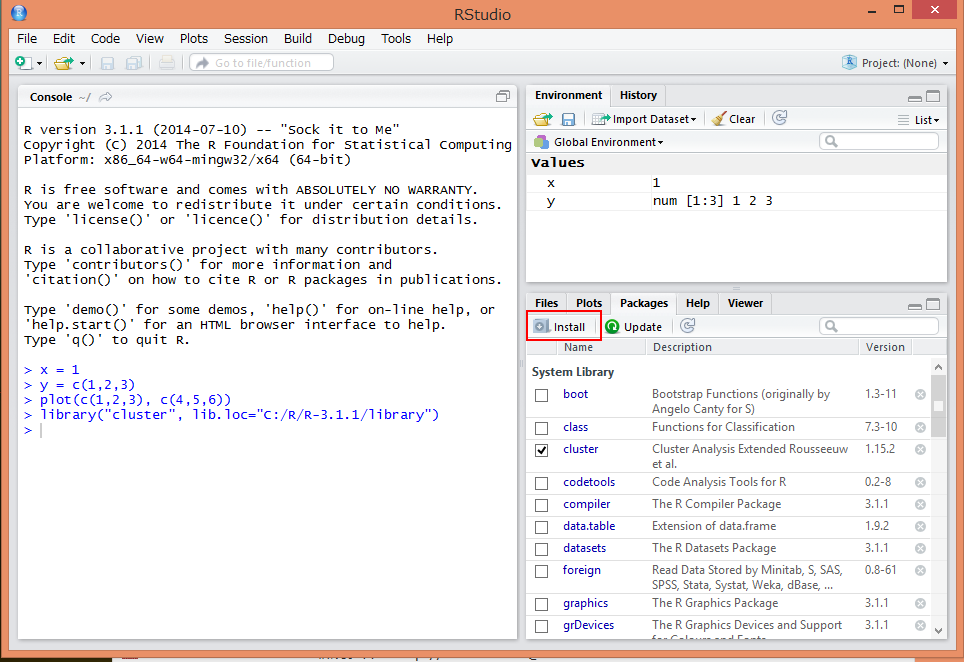Screen dimensions: 964x662
Task: Open the recent files dropdown arrow
Action: click(x=82, y=63)
